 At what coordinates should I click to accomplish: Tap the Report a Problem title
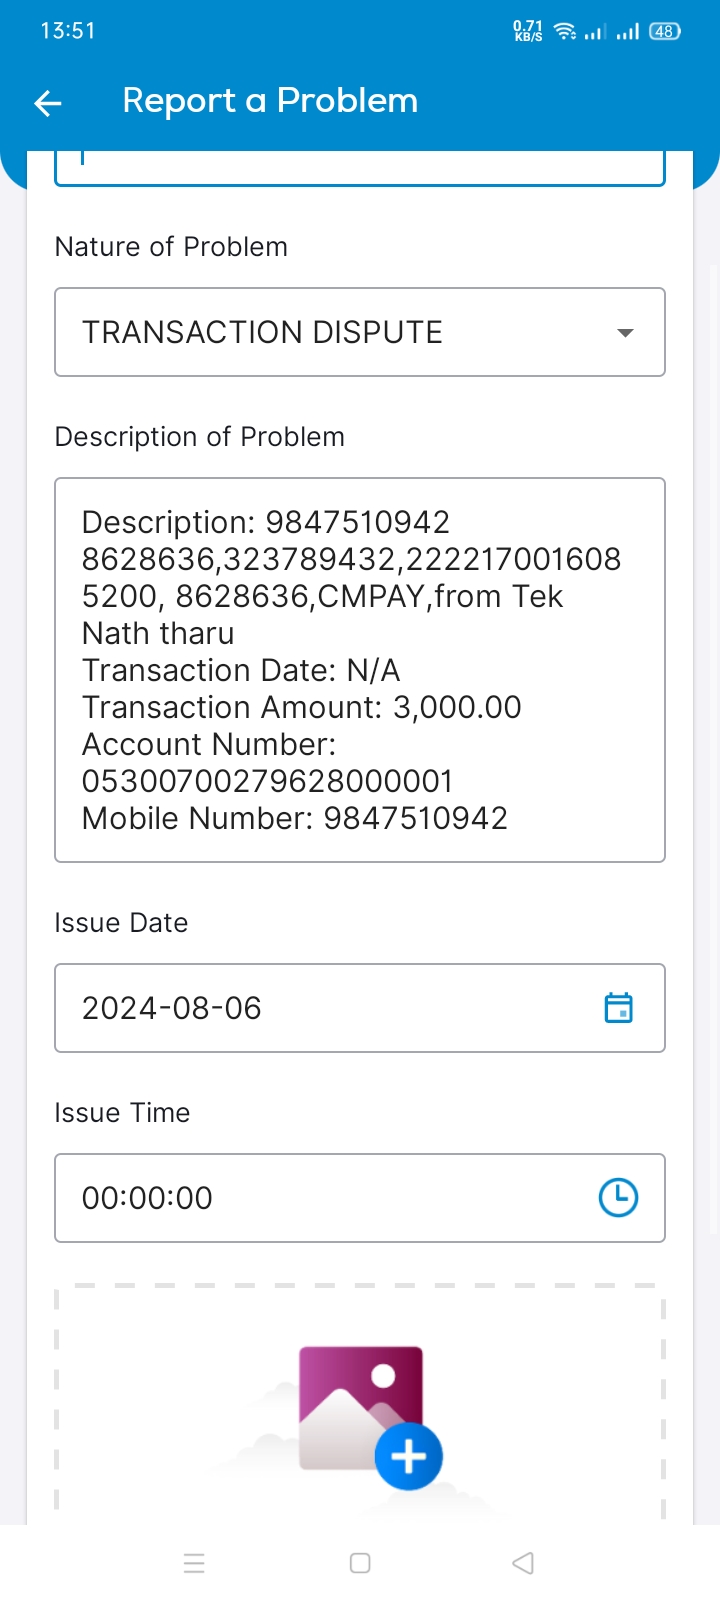point(270,101)
